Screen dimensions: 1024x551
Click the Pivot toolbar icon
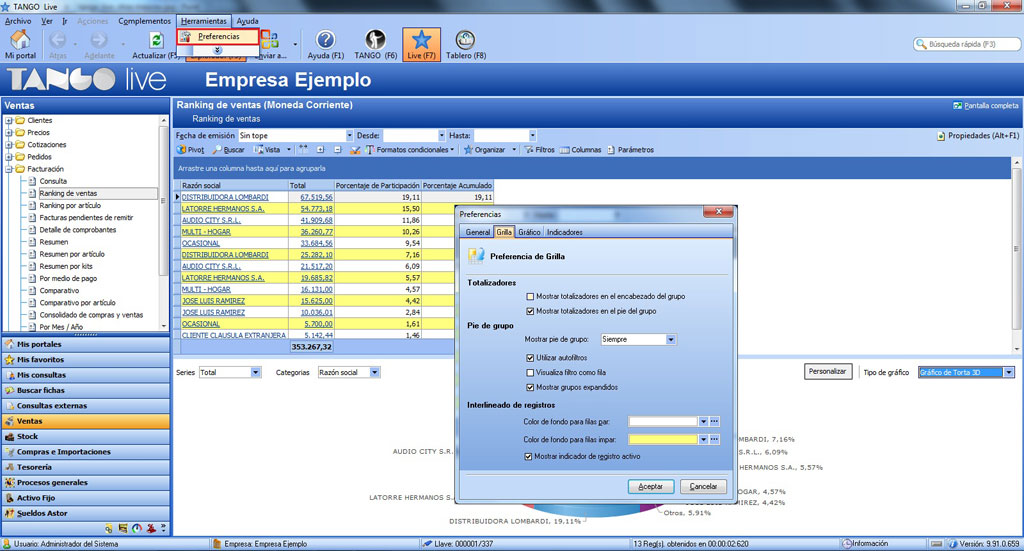click(x=191, y=150)
